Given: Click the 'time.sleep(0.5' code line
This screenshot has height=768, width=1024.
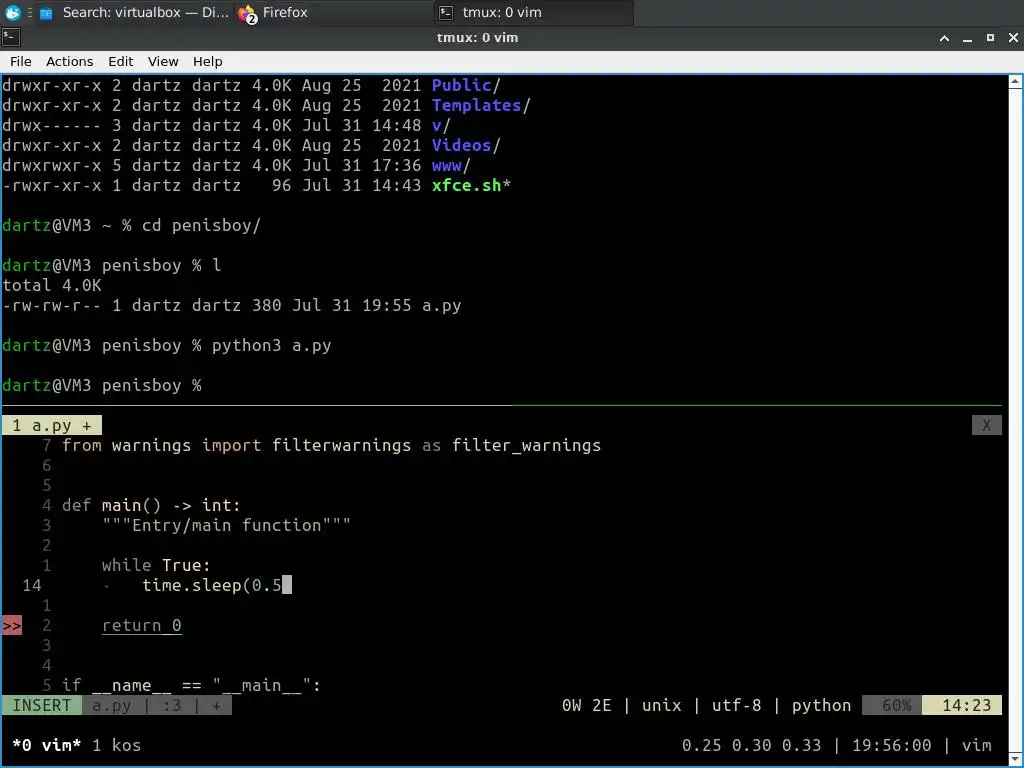Looking at the screenshot, I should 212,585.
